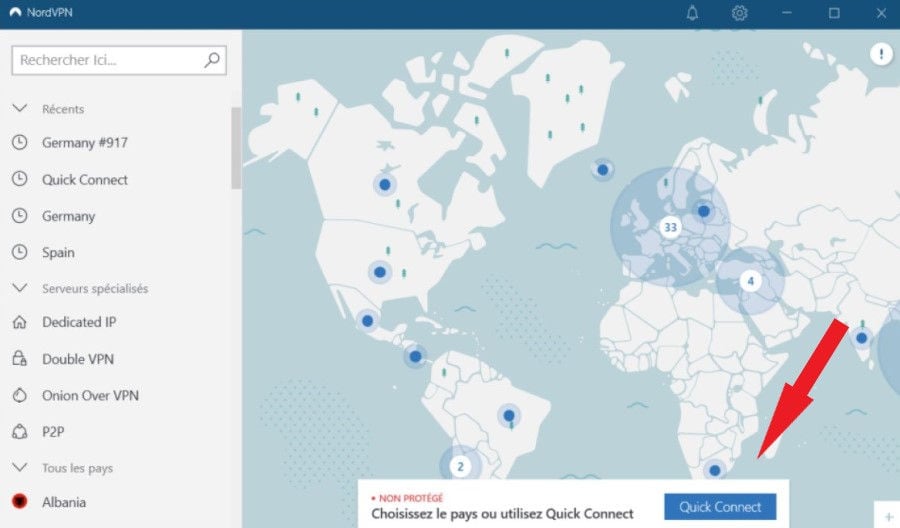The height and width of the screenshot is (528, 900).
Task: Click the Double VPN padlock icon
Action: point(19,359)
